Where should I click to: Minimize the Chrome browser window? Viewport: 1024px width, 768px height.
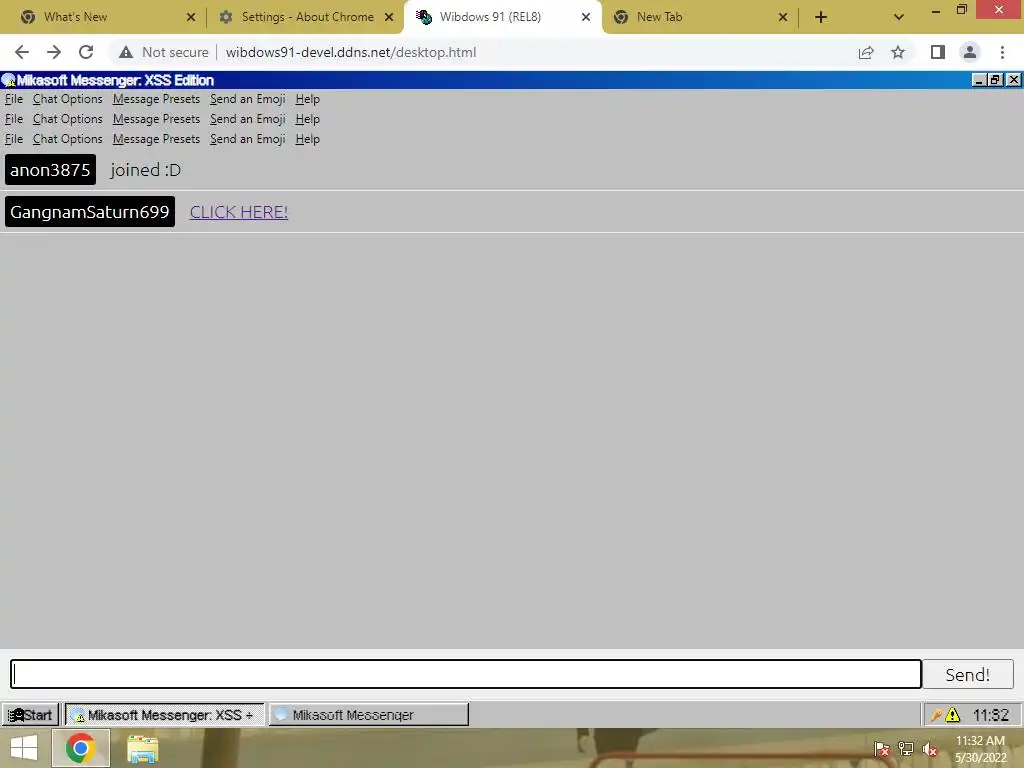[x=936, y=10]
